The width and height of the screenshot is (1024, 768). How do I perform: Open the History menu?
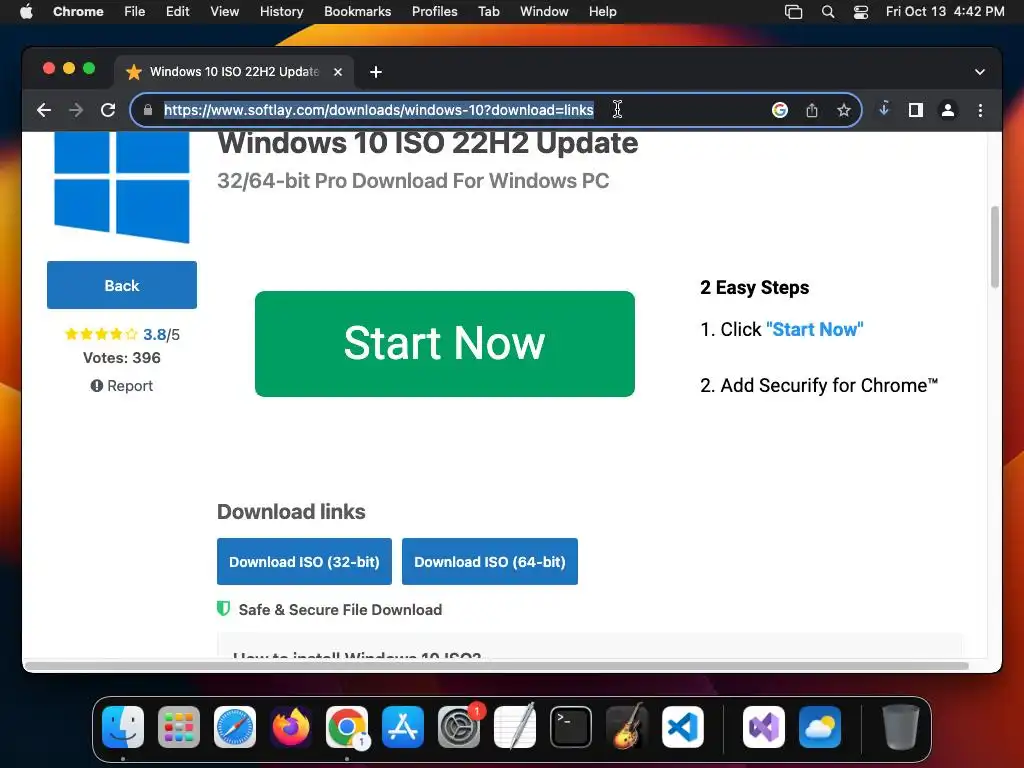coord(281,12)
